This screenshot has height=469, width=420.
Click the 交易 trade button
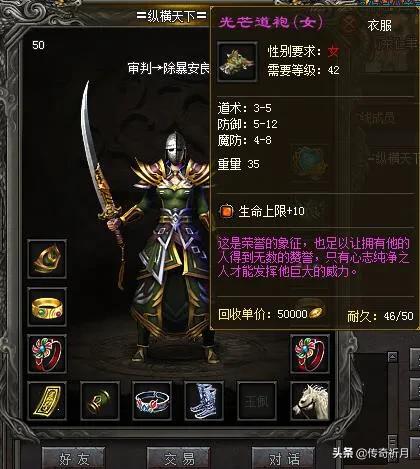click(179, 459)
